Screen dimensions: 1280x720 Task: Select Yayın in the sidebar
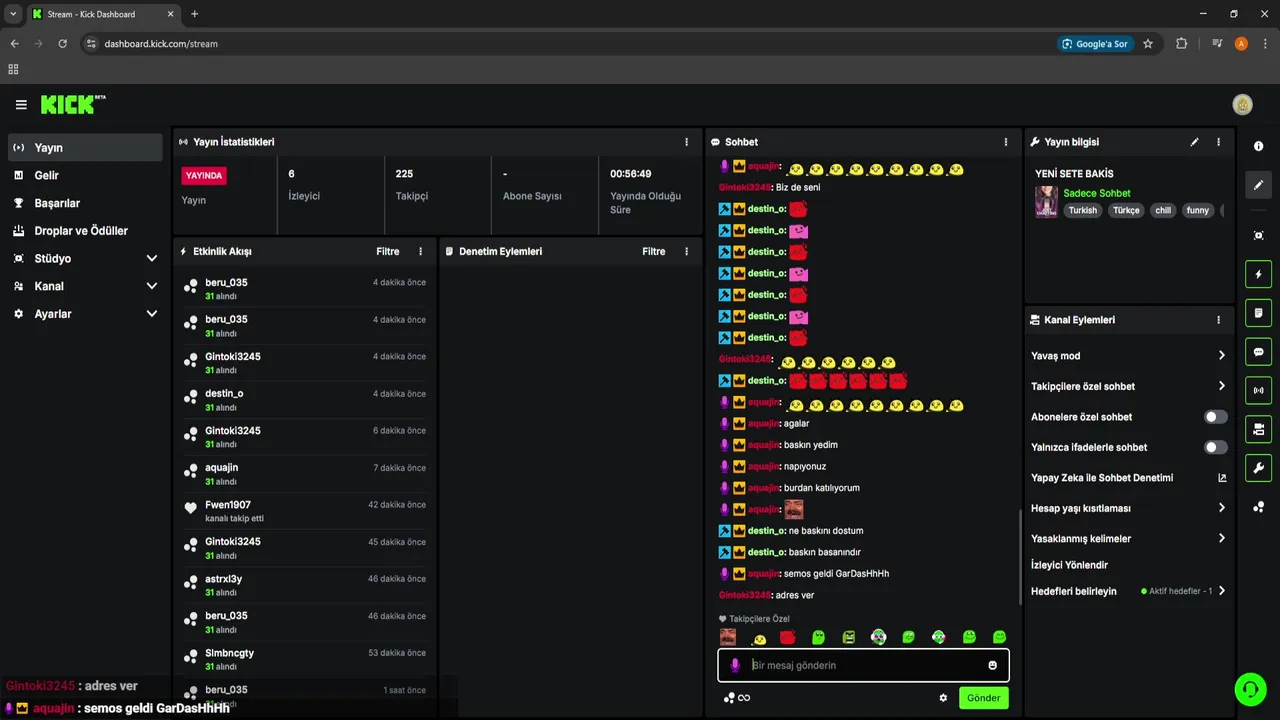[85, 147]
